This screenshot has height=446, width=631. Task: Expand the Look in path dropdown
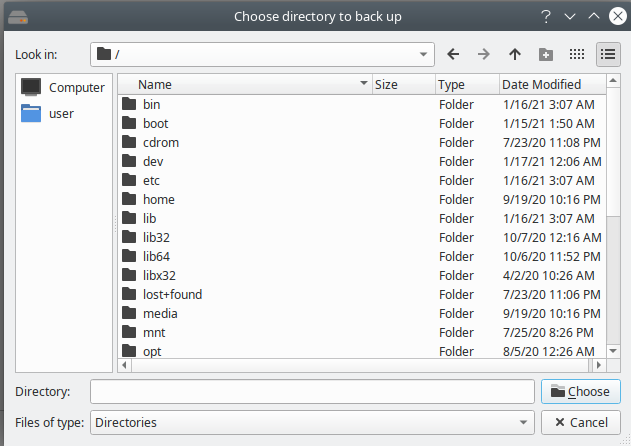point(424,54)
